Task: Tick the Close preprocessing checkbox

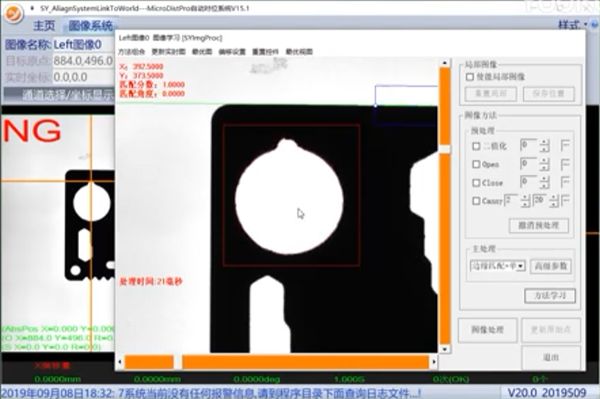Action: click(476, 183)
